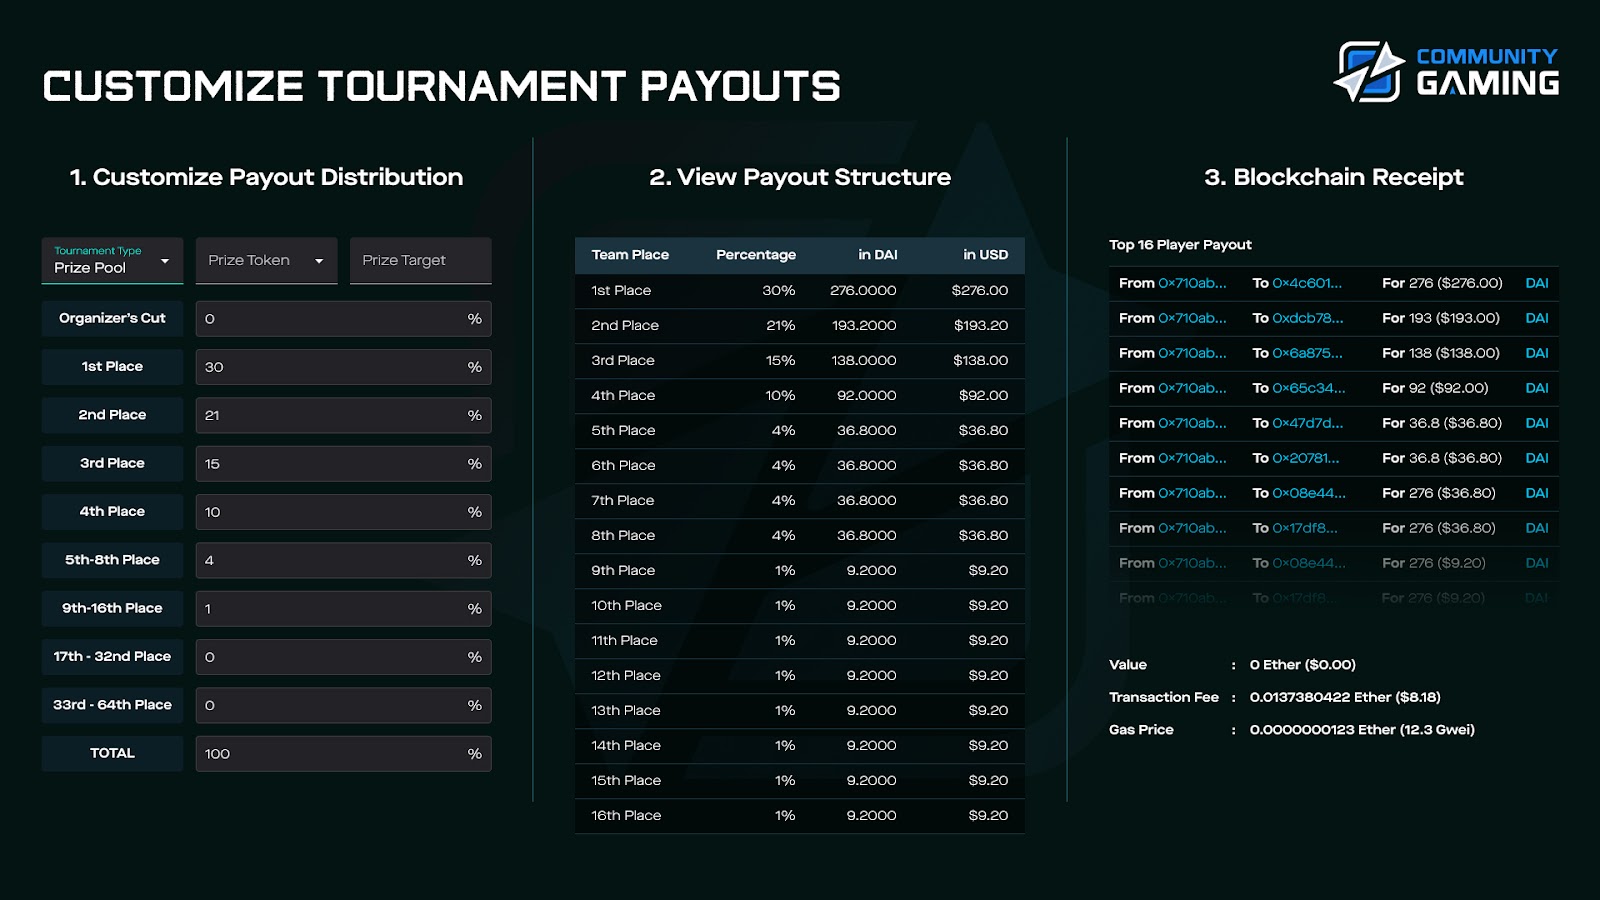The height and width of the screenshot is (900, 1600).
Task: Click the 5th-8th Place percentage field
Action: coord(343,560)
